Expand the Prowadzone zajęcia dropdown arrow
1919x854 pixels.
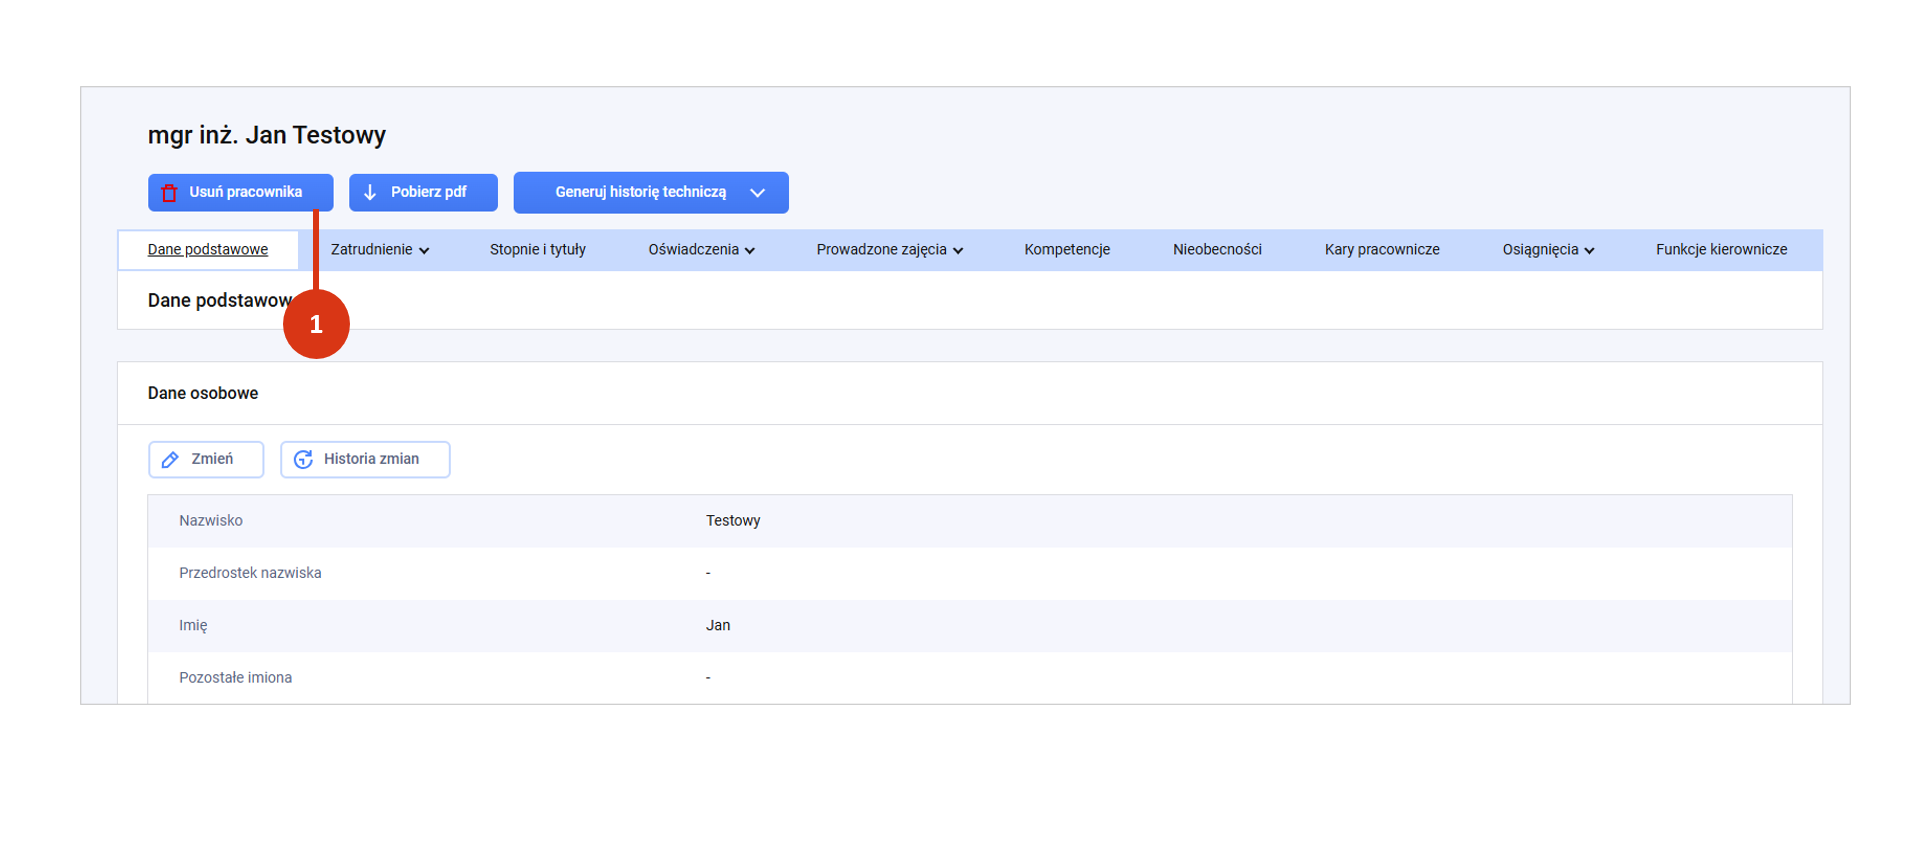(x=958, y=251)
